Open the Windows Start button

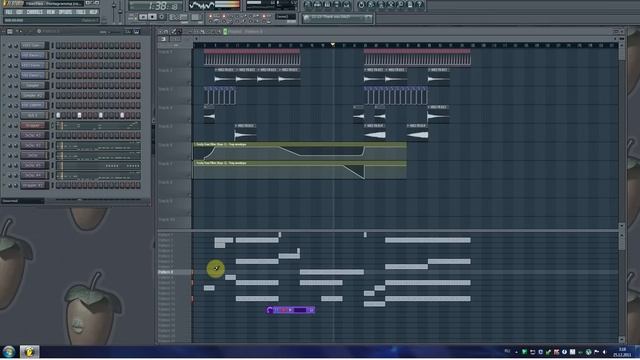click(x=9, y=351)
